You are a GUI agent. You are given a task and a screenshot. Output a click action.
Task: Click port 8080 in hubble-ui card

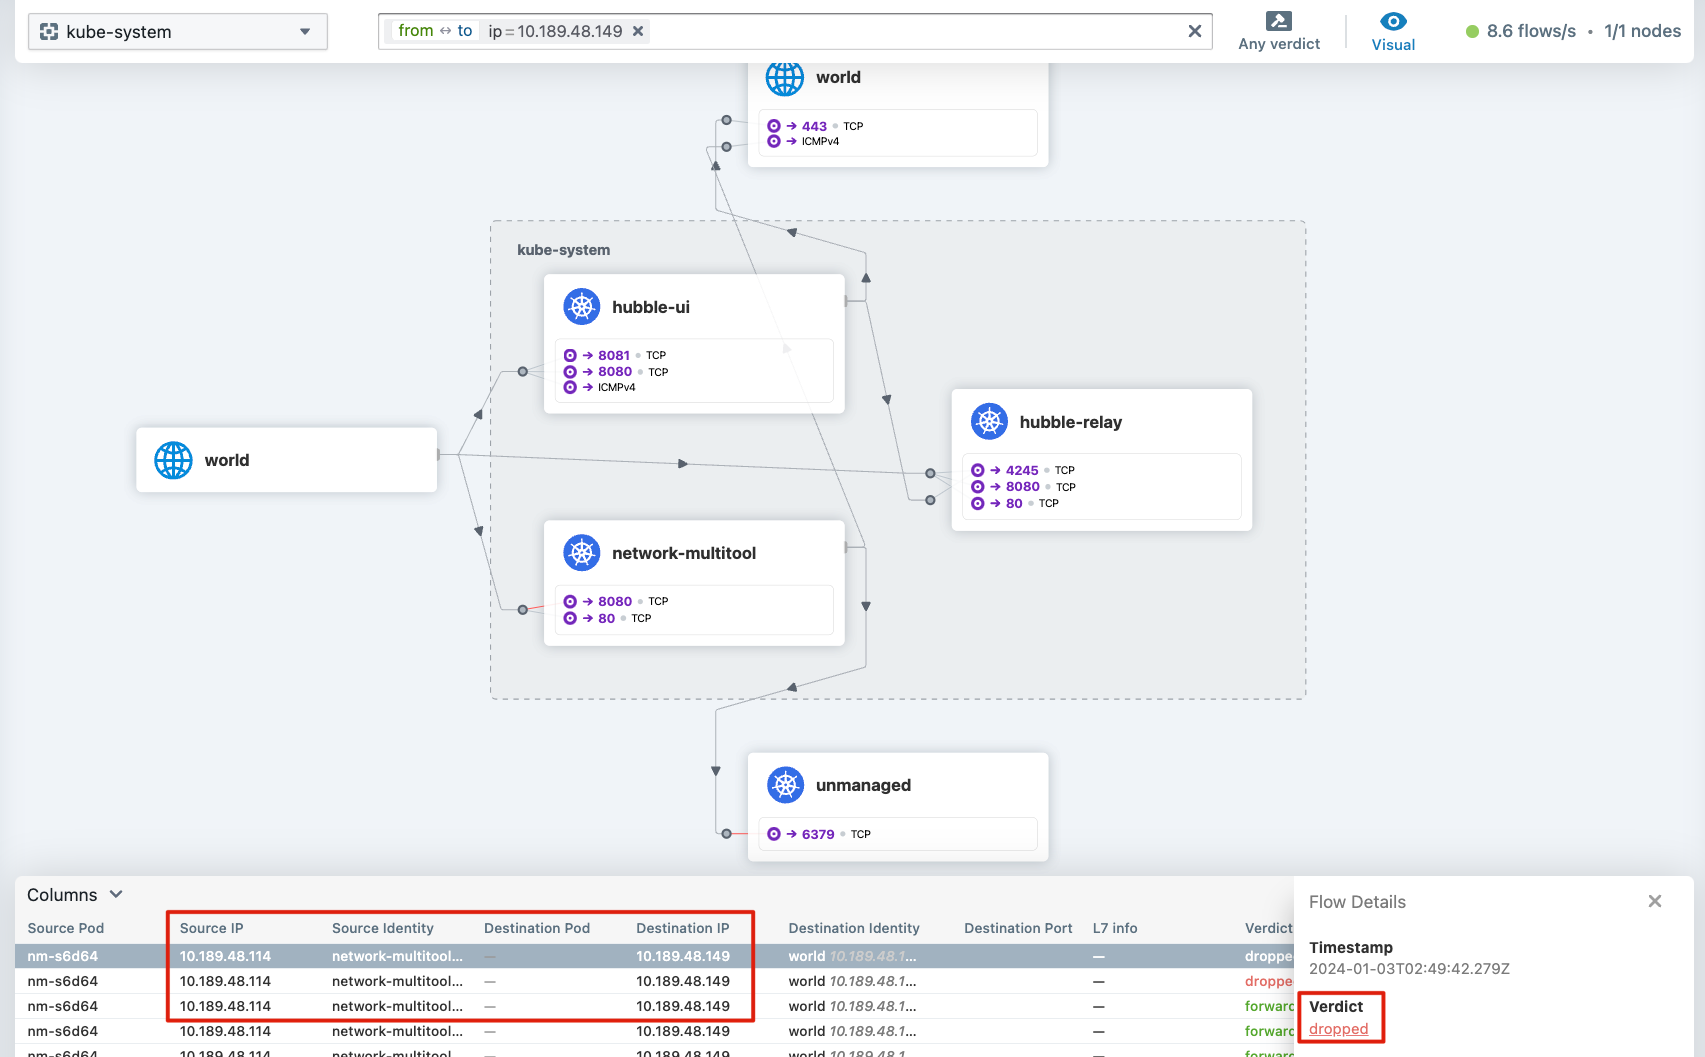pos(615,372)
